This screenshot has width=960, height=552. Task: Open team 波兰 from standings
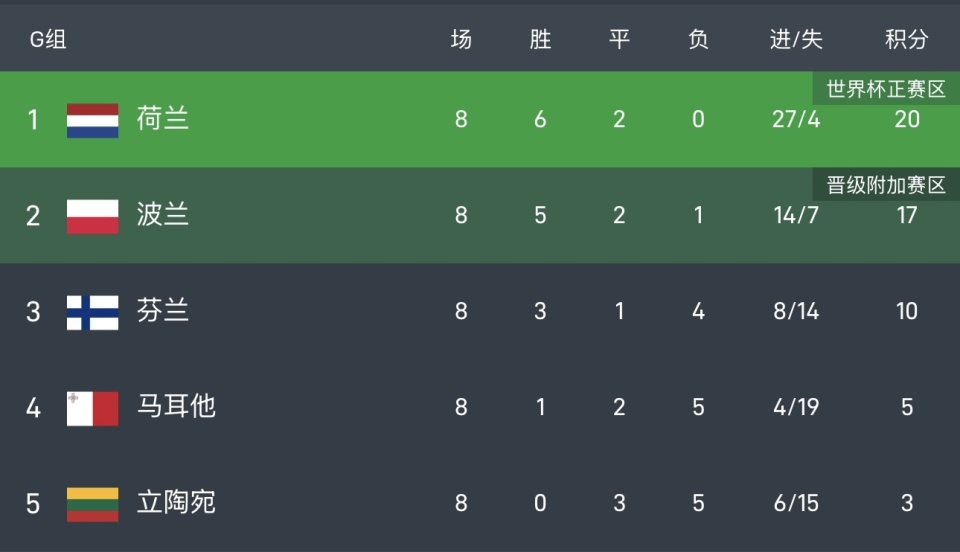(x=163, y=216)
